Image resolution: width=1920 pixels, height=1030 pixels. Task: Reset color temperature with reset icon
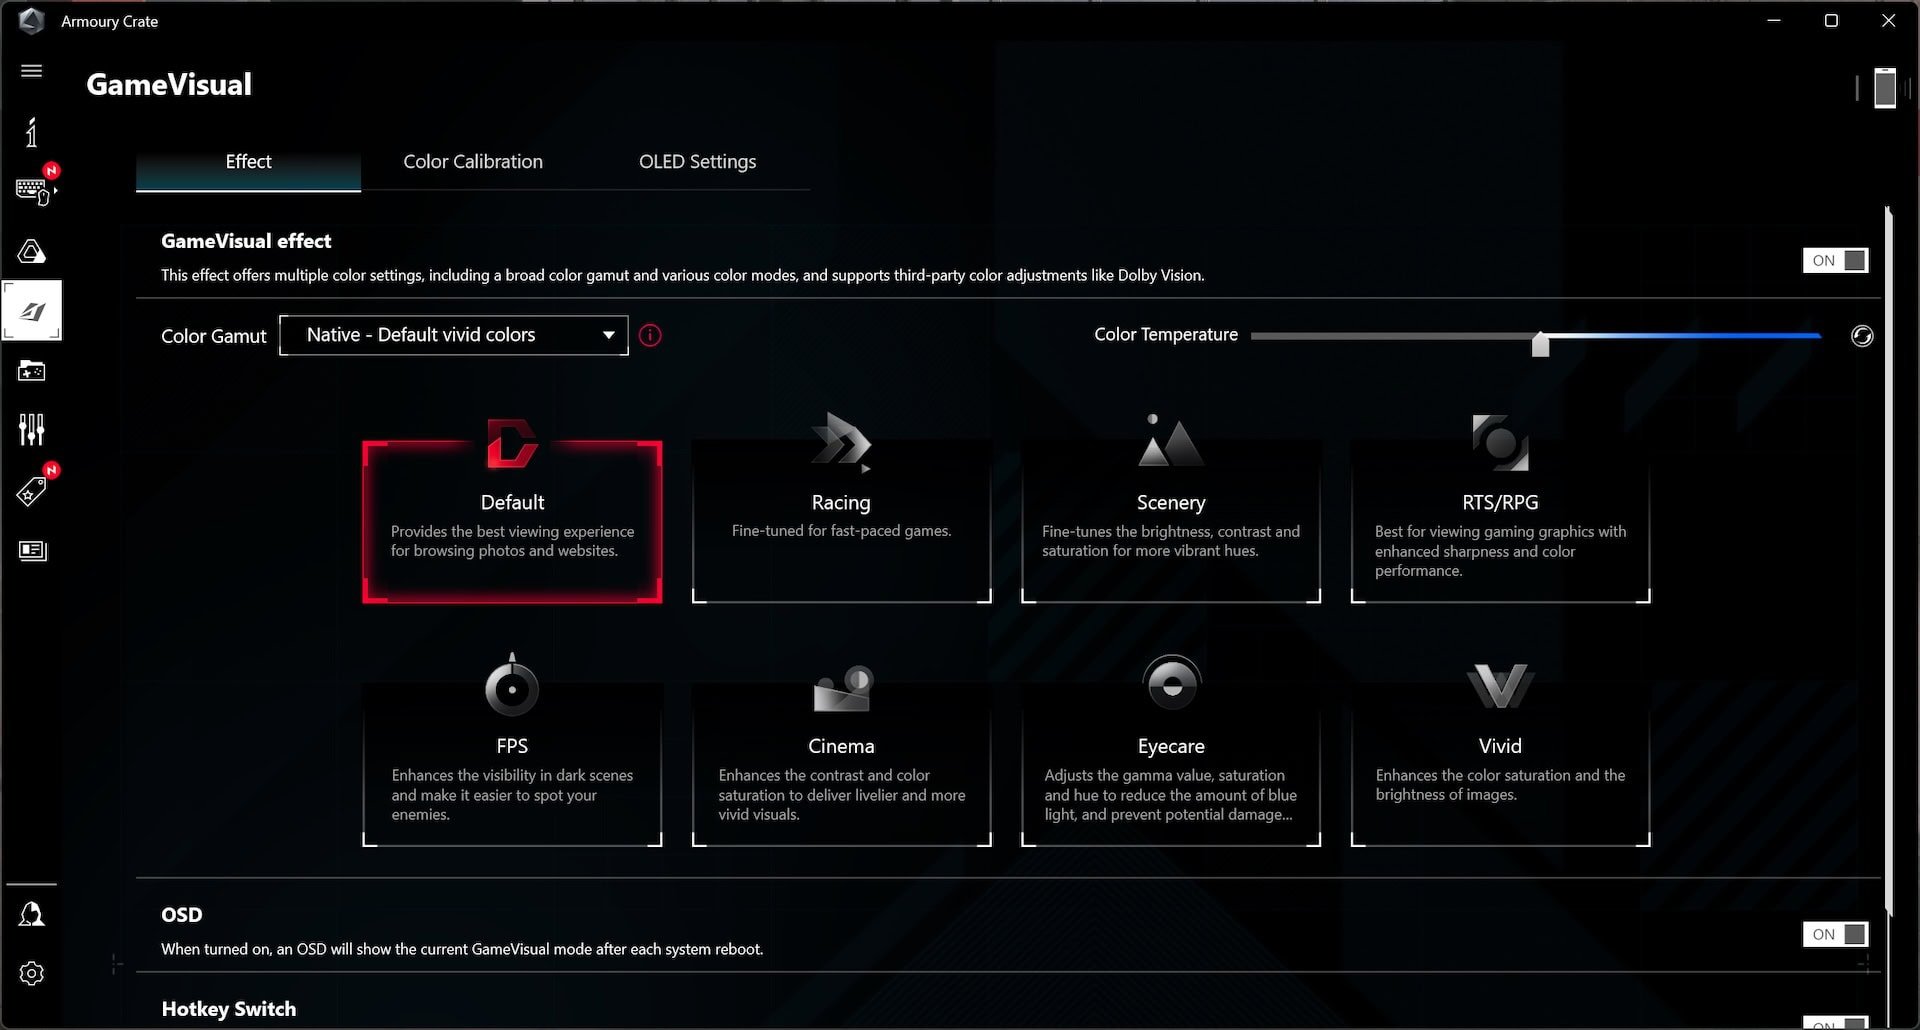point(1861,336)
